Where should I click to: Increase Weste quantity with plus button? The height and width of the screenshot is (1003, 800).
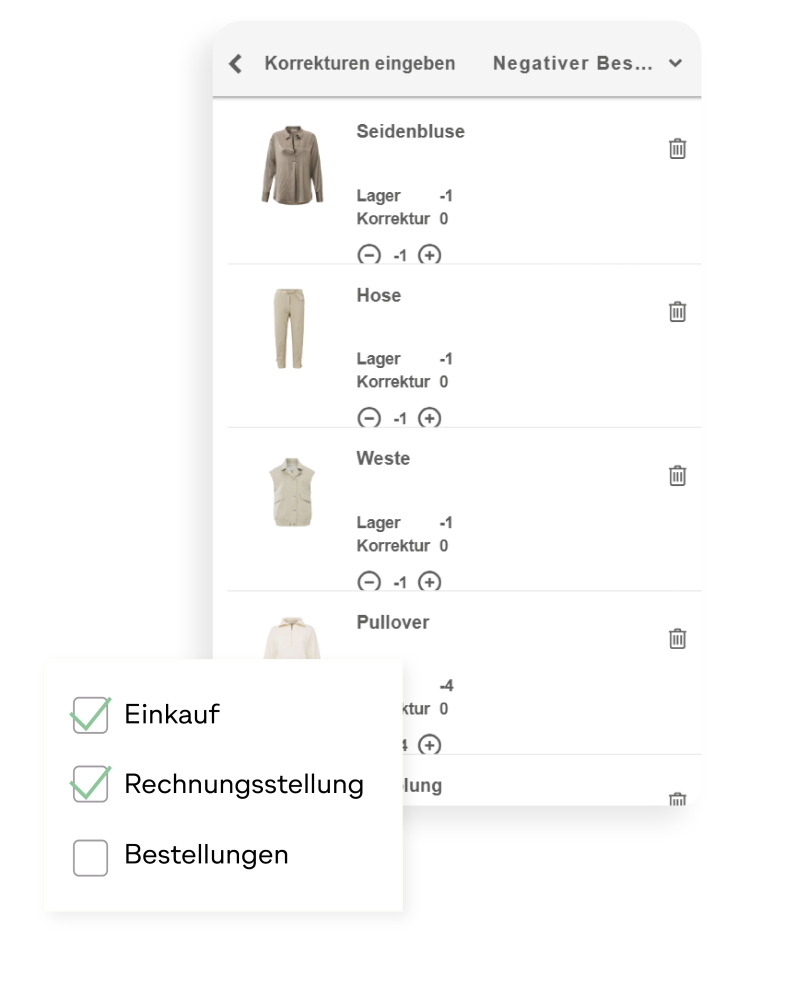(x=429, y=581)
